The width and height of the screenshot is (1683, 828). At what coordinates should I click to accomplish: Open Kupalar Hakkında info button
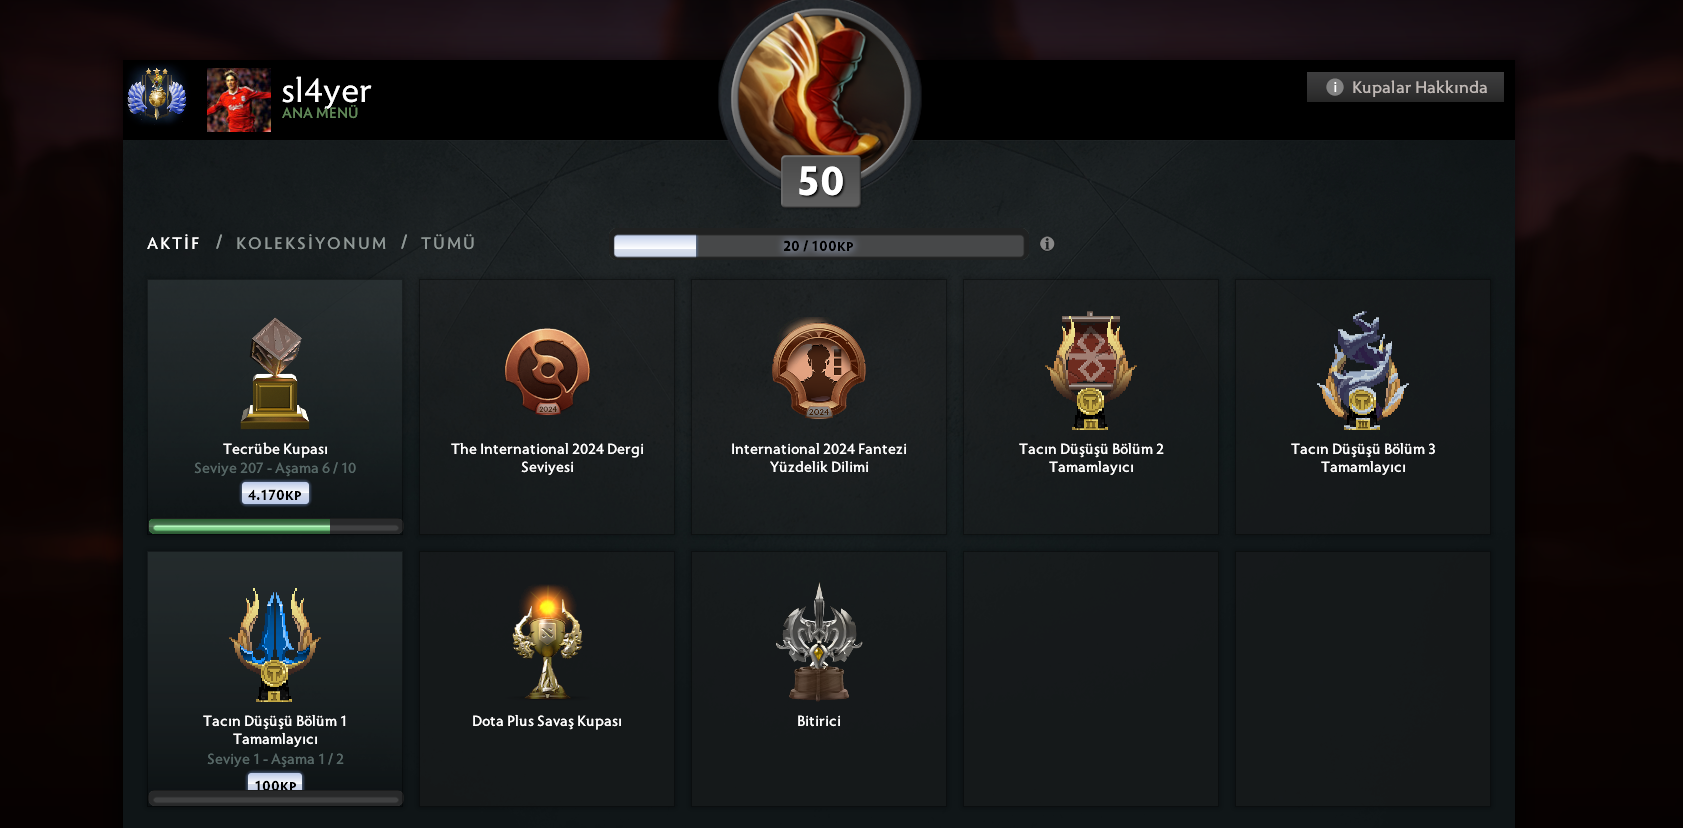coord(1405,87)
